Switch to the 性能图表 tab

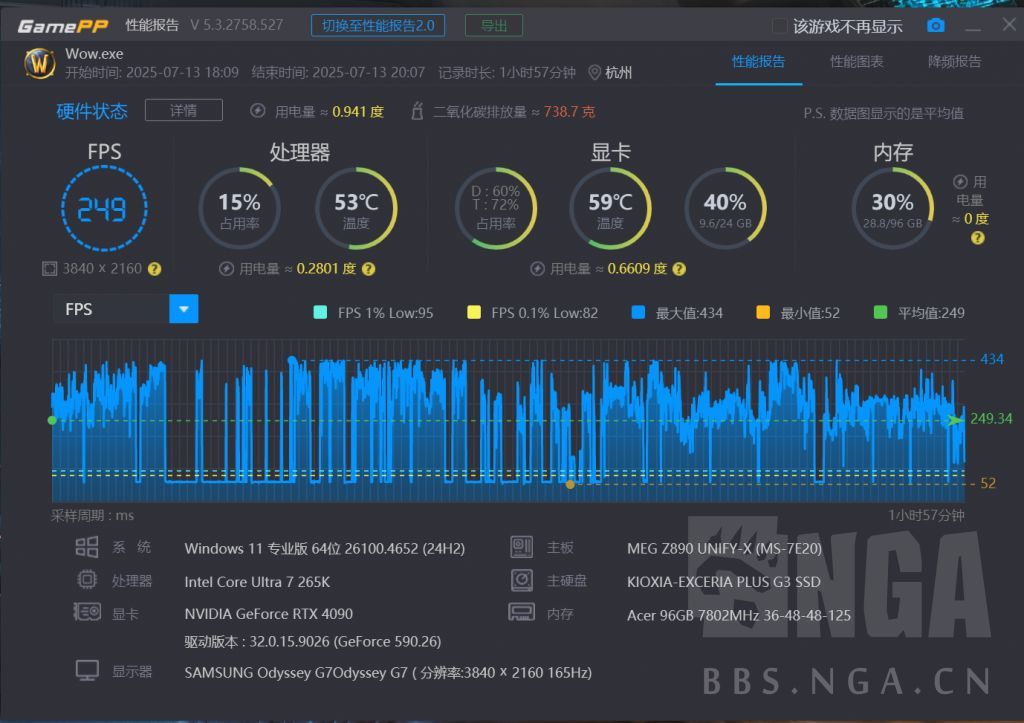point(857,60)
